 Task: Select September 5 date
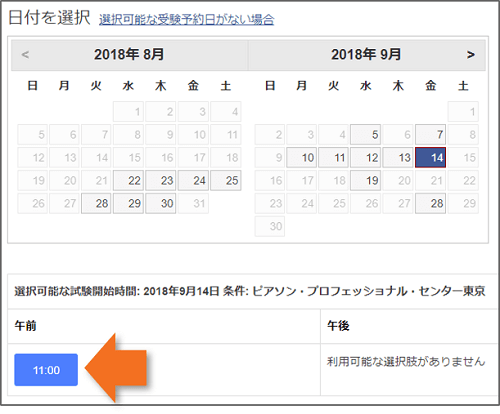coord(366,135)
